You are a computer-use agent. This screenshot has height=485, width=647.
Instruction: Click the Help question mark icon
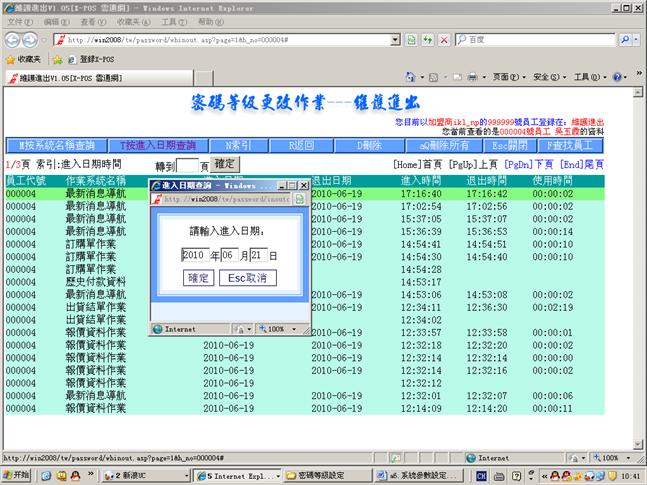pyautogui.click(x=616, y=77)
